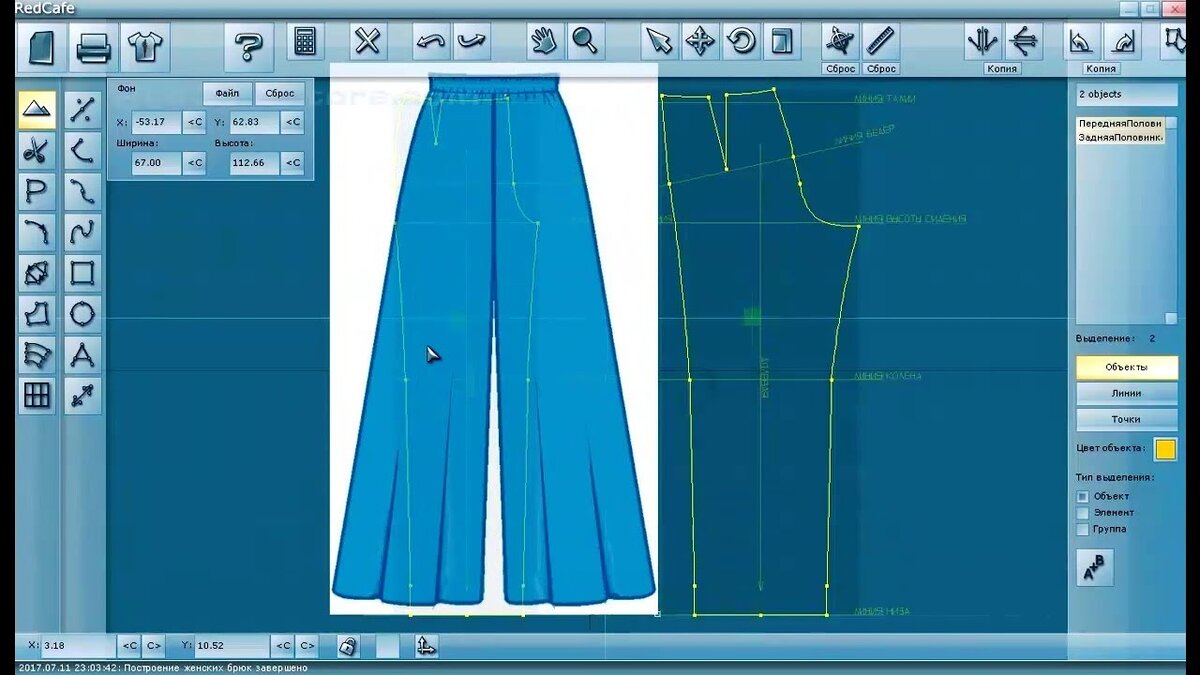Toggle the padlock icon in bottom bar
1200x675 pixels.
click(x=348, y=646)
